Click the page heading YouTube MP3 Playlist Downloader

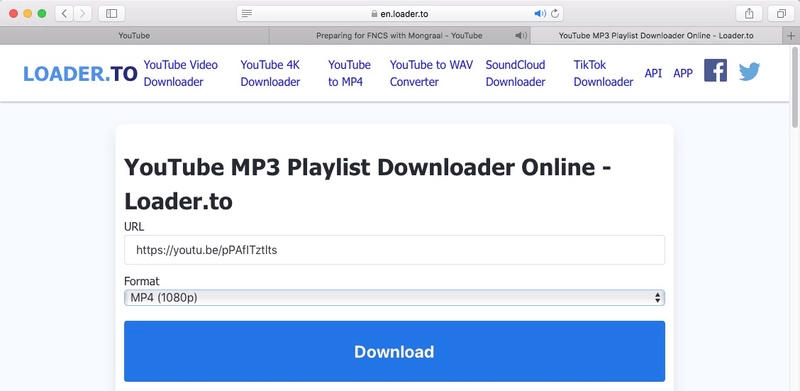(x=367, y=184)
